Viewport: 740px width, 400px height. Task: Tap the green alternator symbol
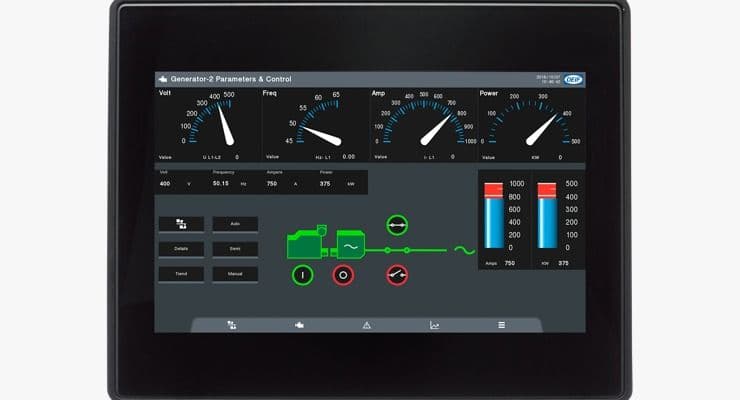[350, 245]
